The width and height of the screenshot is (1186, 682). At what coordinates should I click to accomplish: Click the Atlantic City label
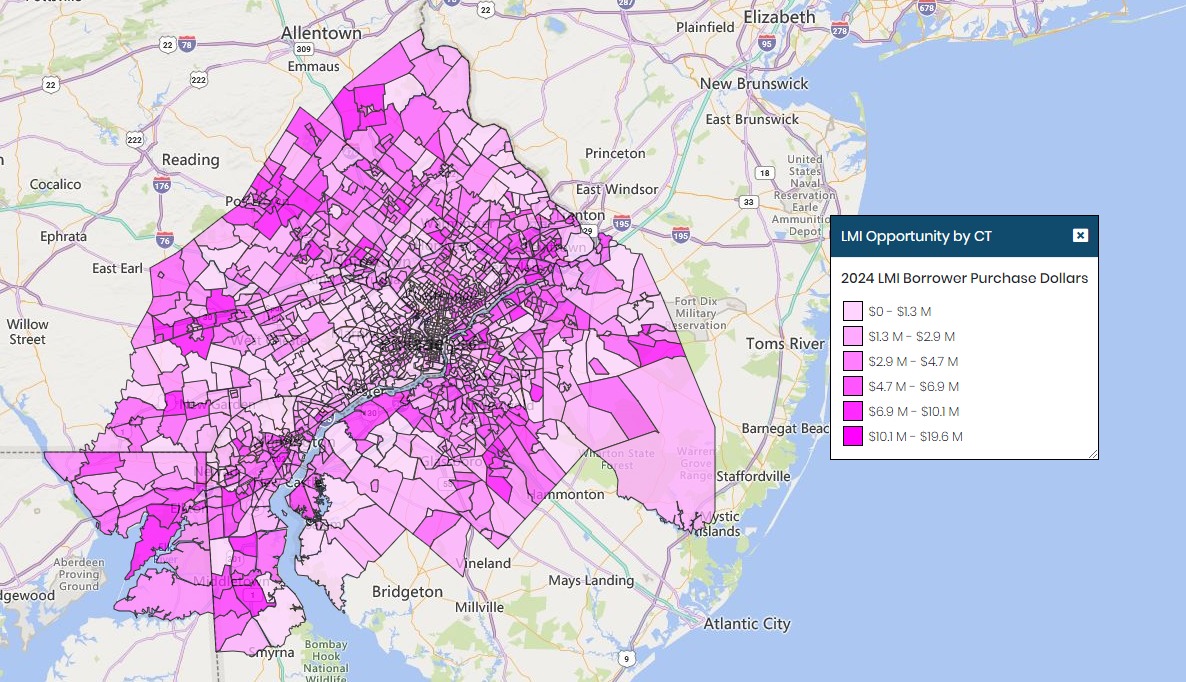747,624
